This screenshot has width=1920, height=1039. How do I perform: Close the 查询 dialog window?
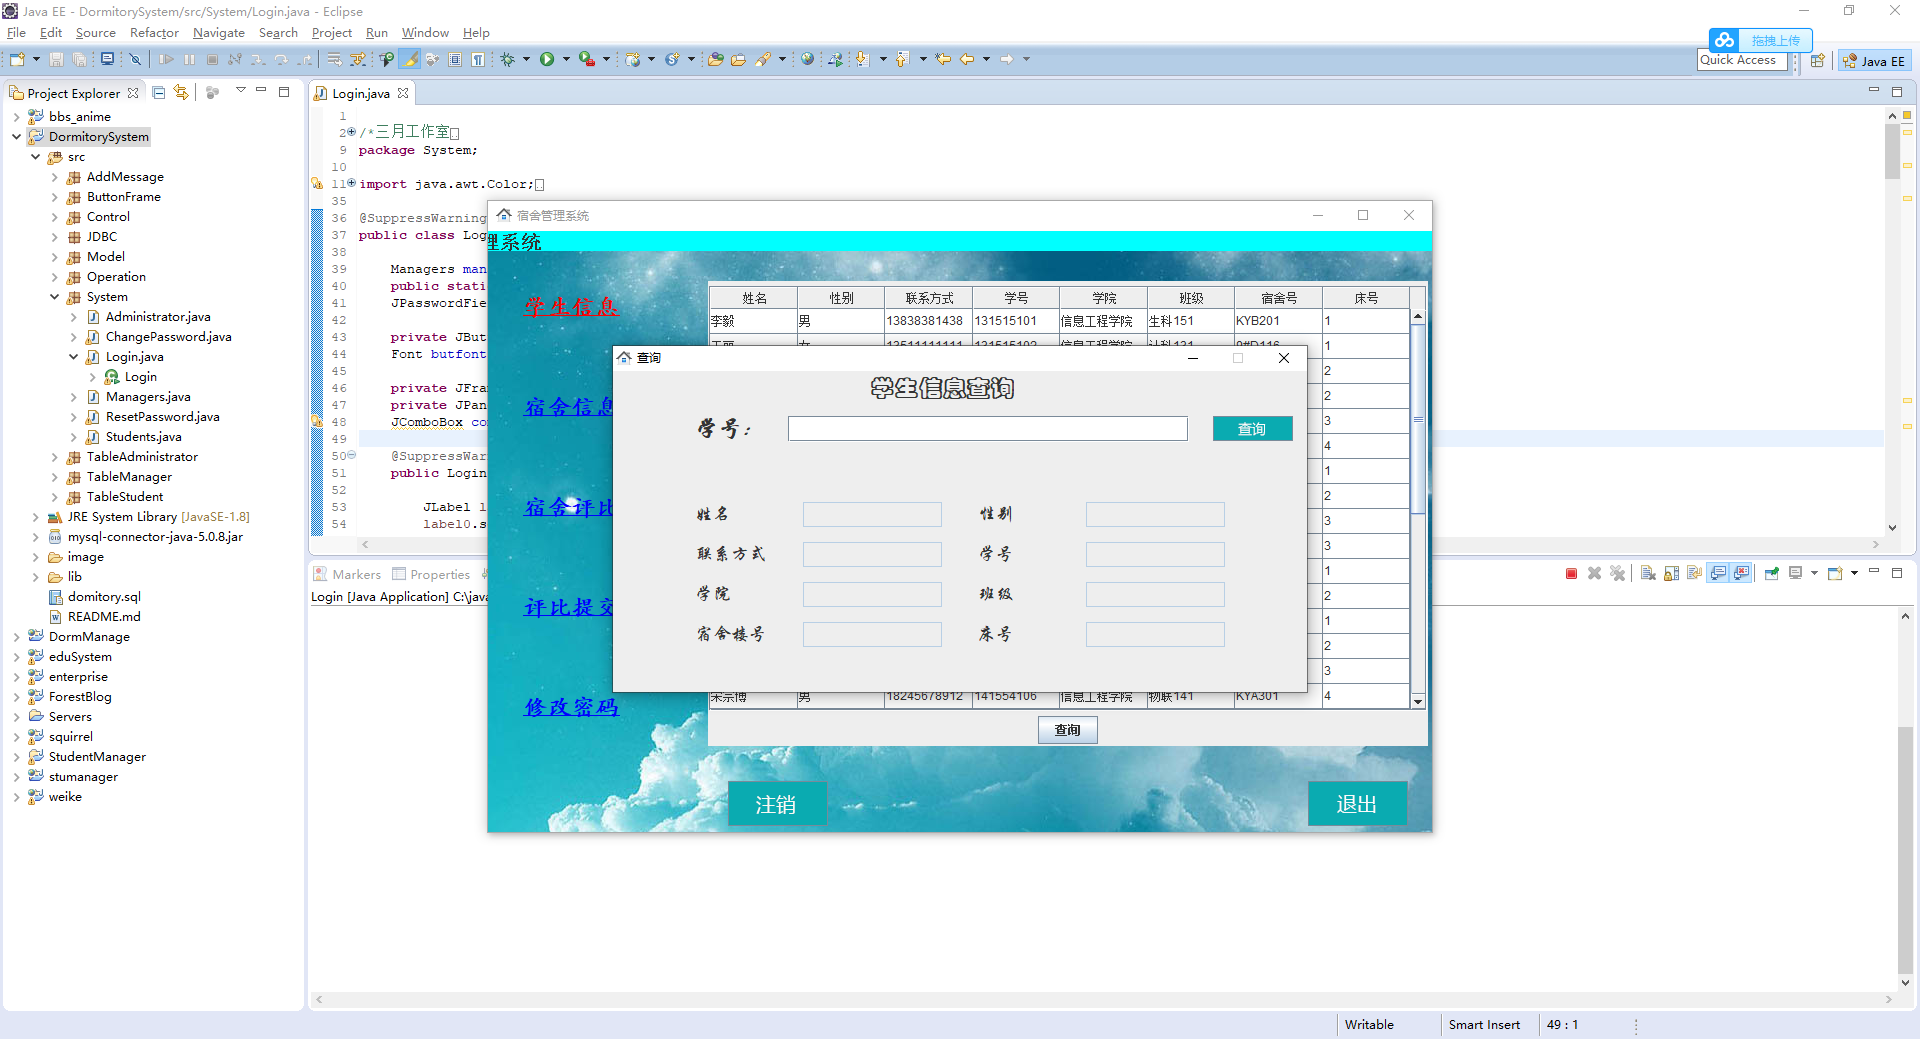click(1284, 358)
